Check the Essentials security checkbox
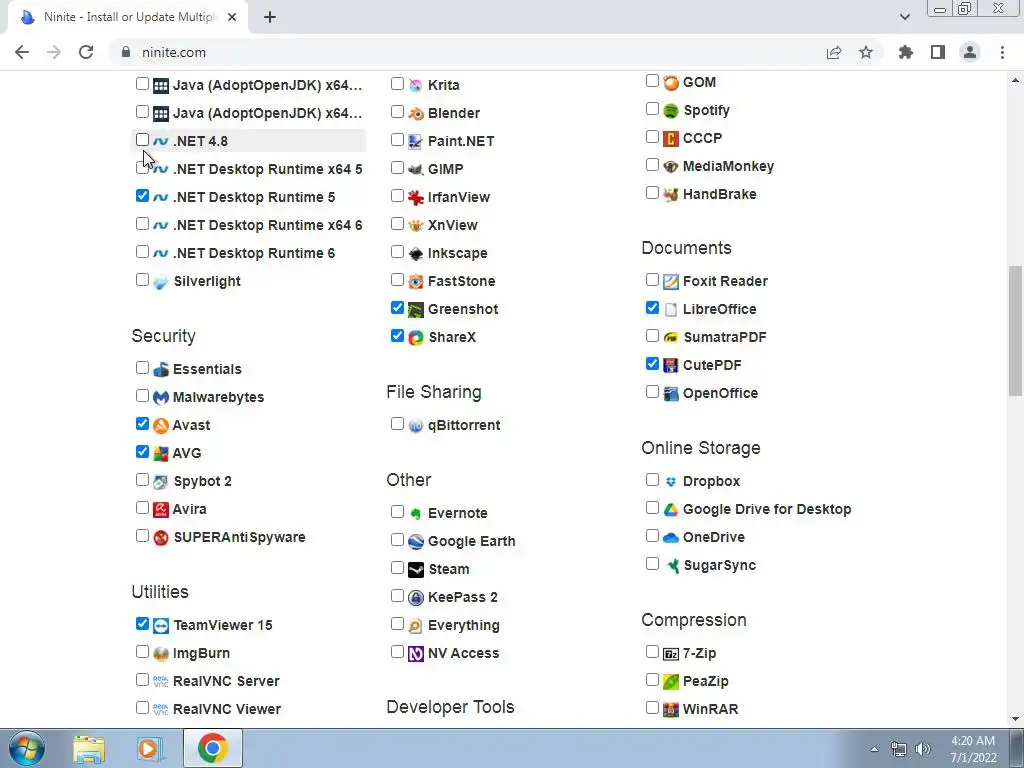The width and height of the screenshot is (1024, 768). click(x=142, y=368)
